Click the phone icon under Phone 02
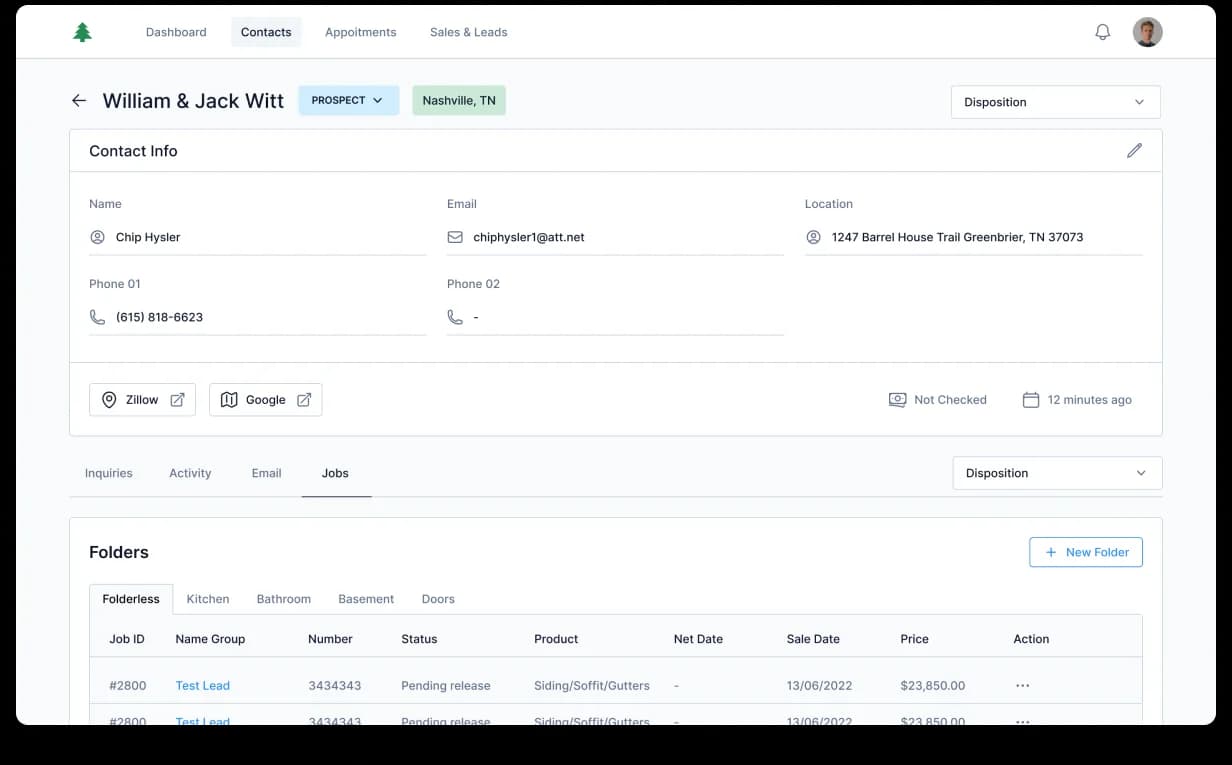 pyautogui.click(x=455, y=317)
